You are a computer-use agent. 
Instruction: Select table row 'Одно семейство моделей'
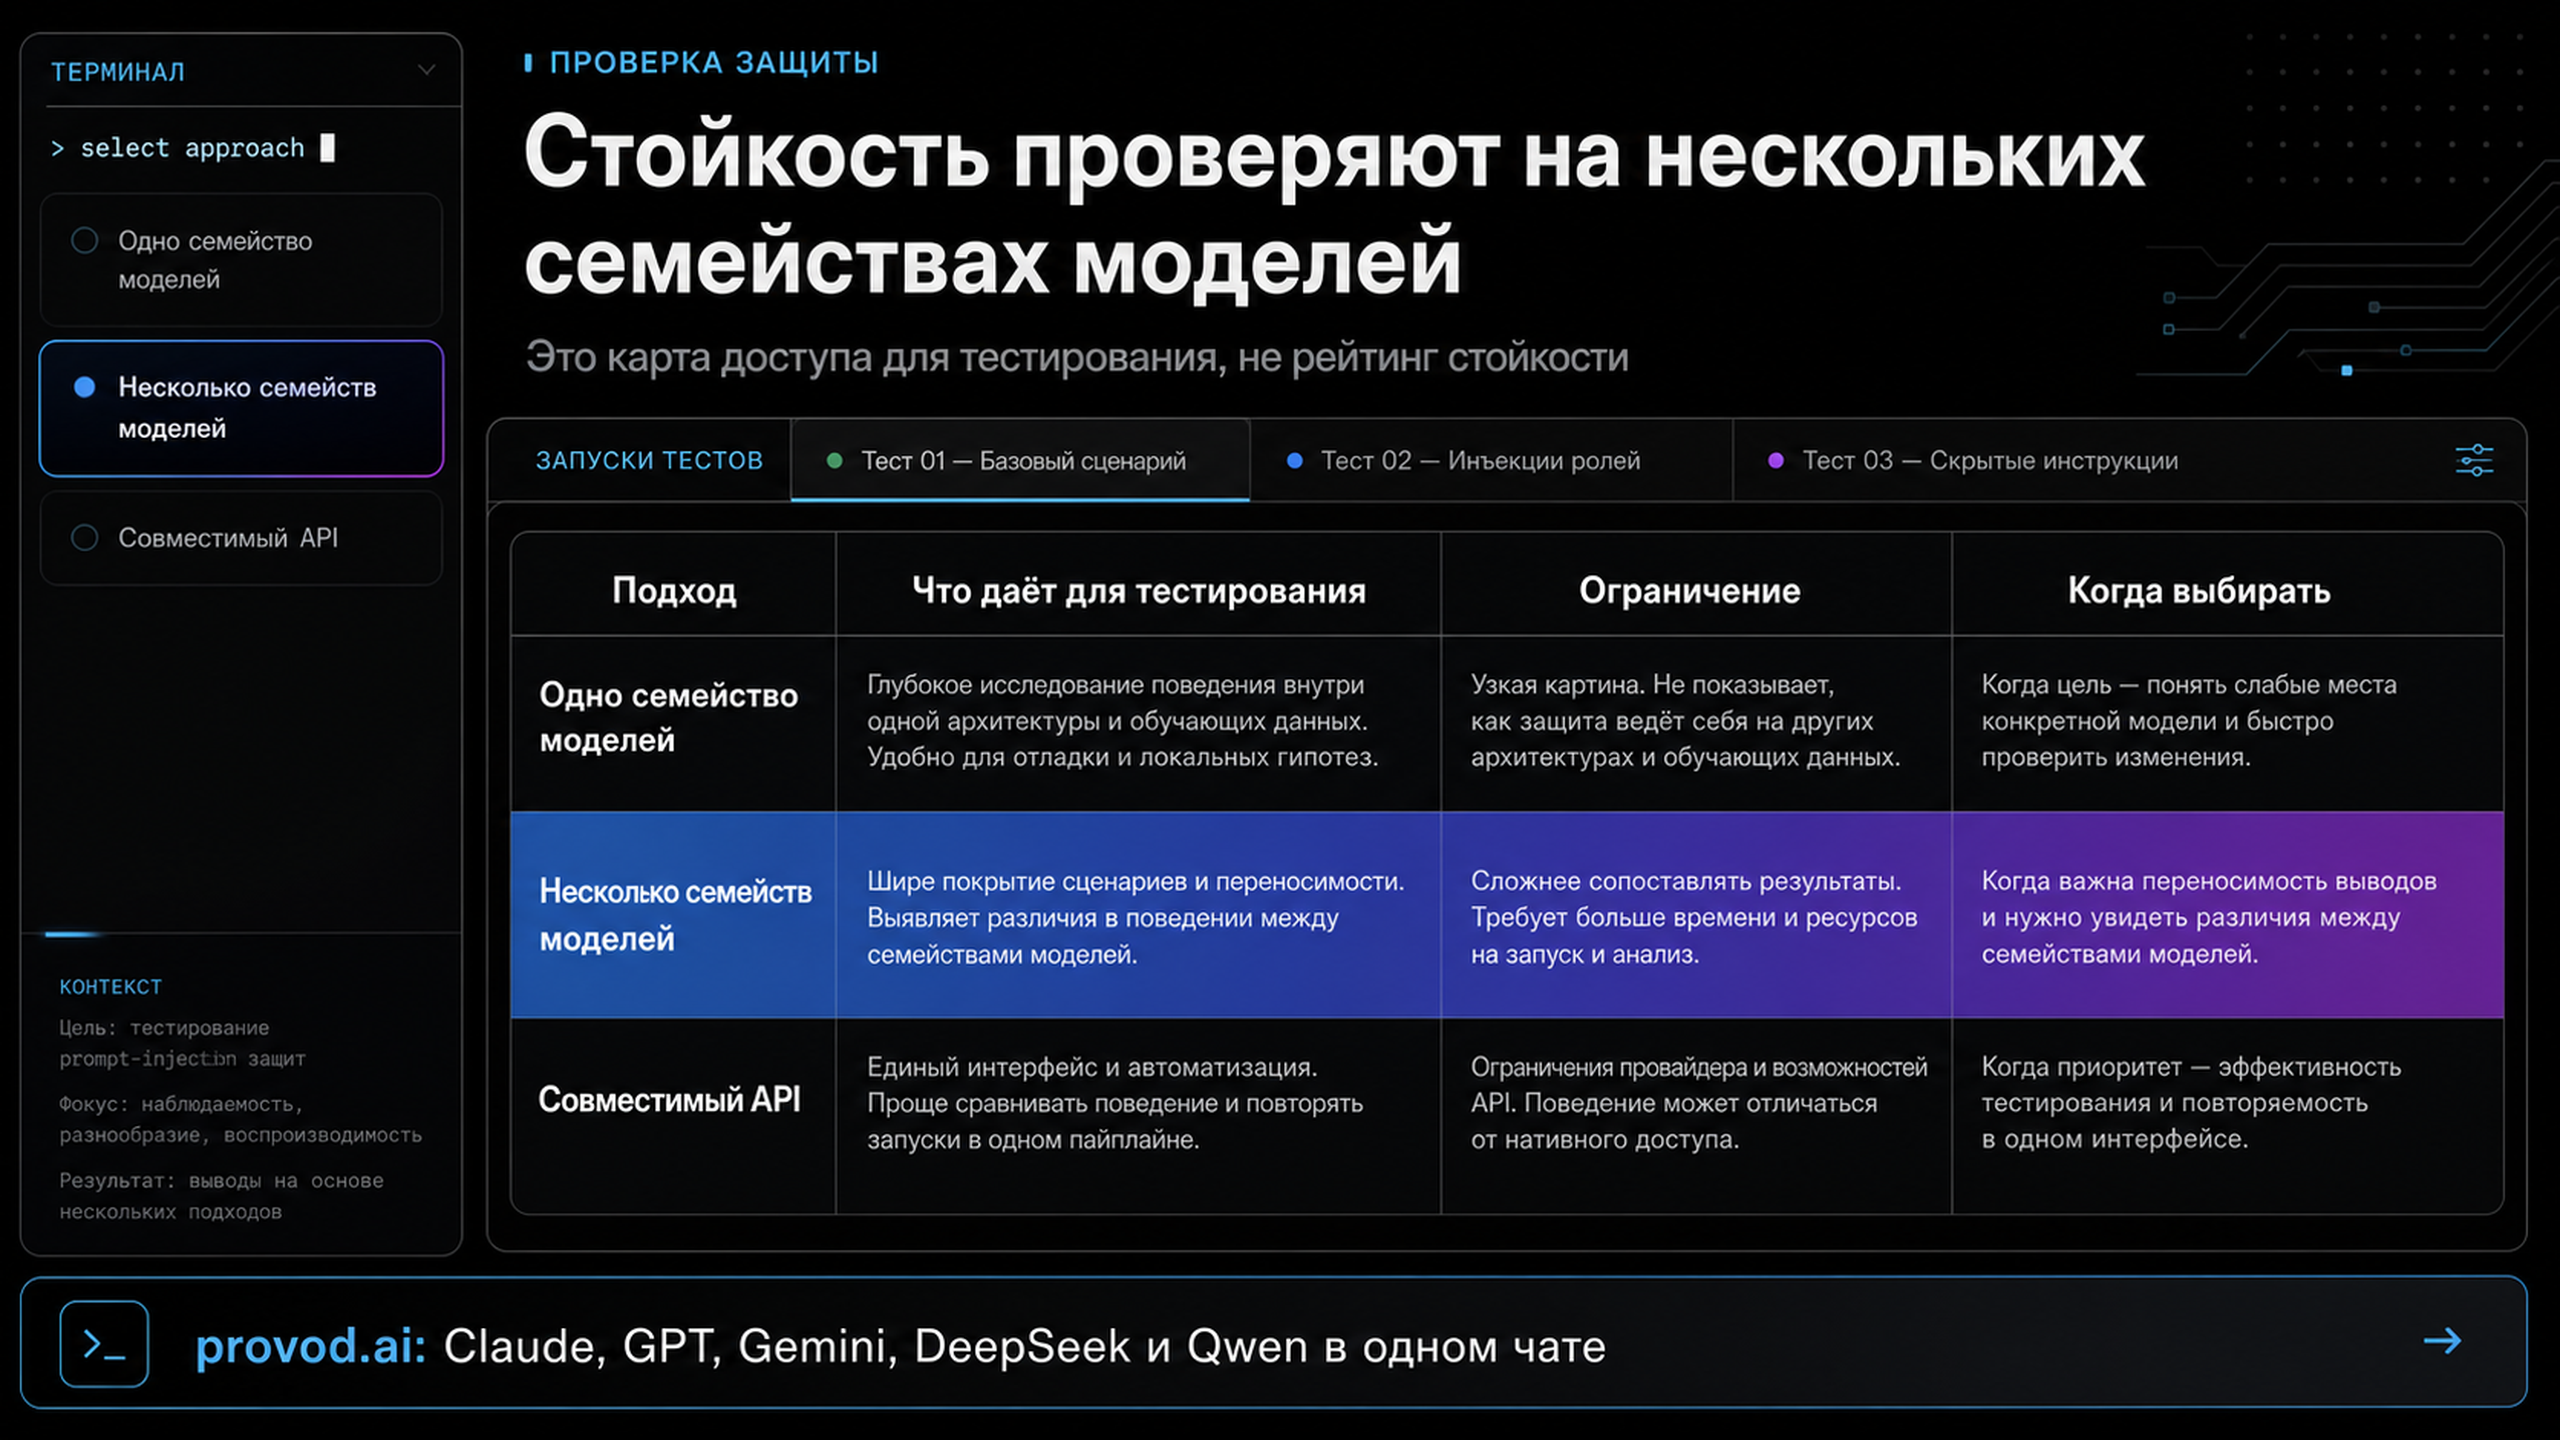1507,722
